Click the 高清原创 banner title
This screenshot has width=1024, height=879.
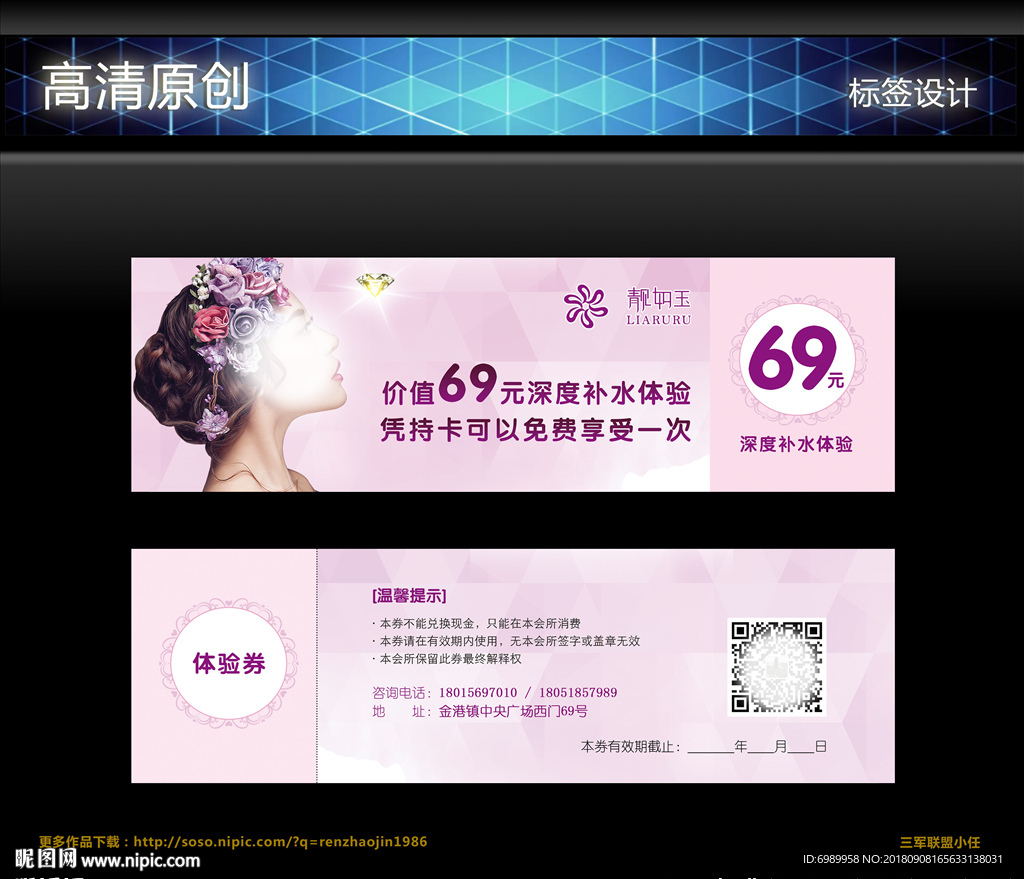pyautogui.click(x=145, y=86)
